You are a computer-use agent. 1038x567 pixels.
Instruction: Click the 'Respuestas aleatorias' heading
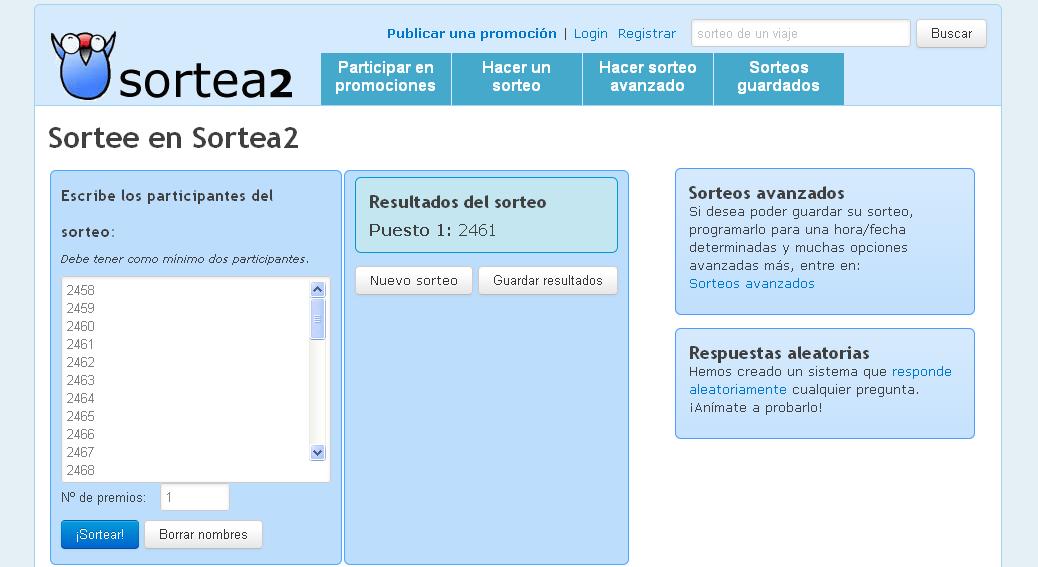coord(779,353)
